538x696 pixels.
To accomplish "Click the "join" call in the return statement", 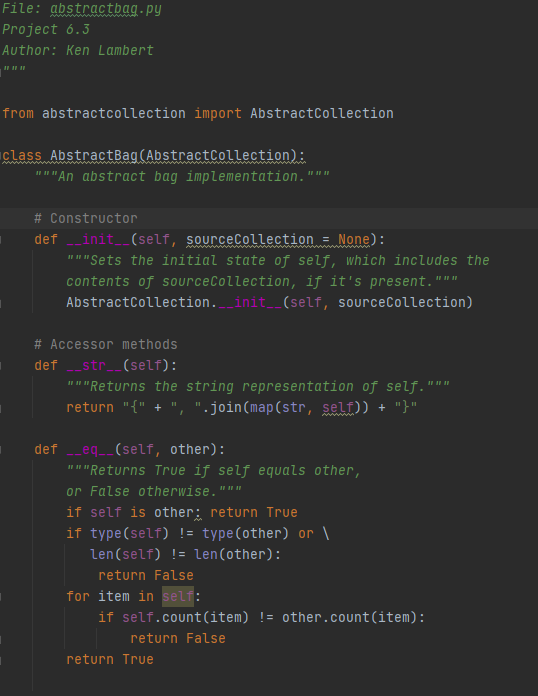I will [225, 407].
